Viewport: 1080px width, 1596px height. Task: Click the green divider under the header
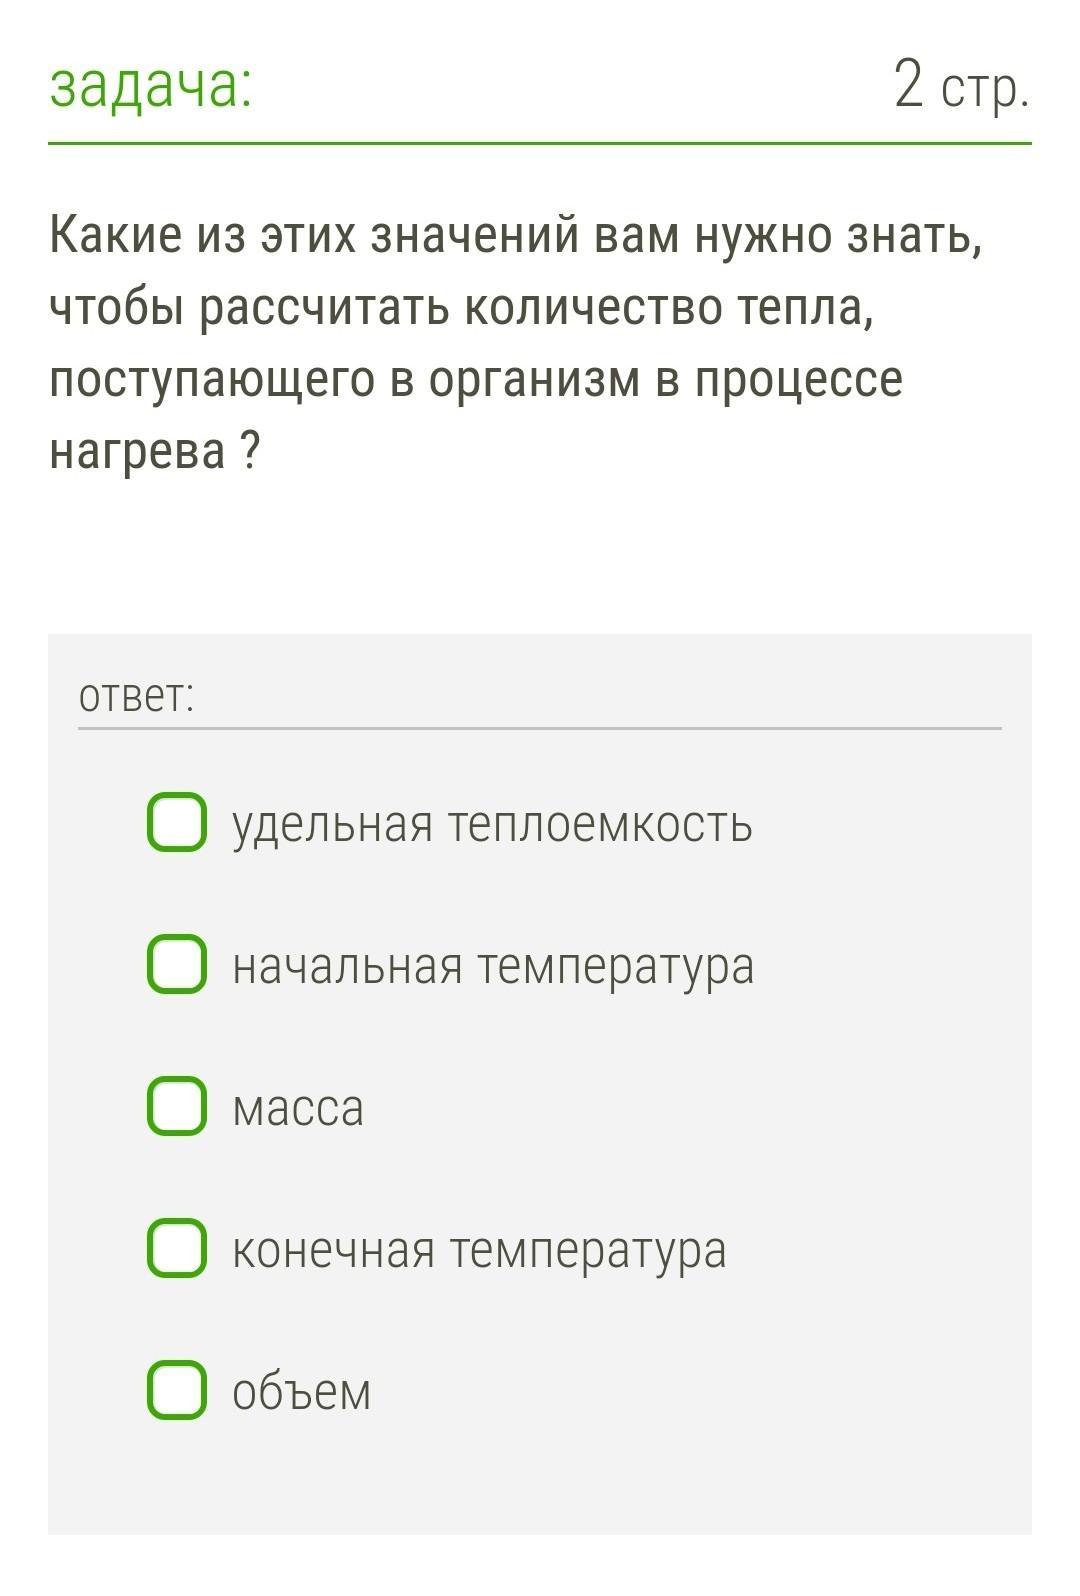pyautogui.click(x=540, y=143)
